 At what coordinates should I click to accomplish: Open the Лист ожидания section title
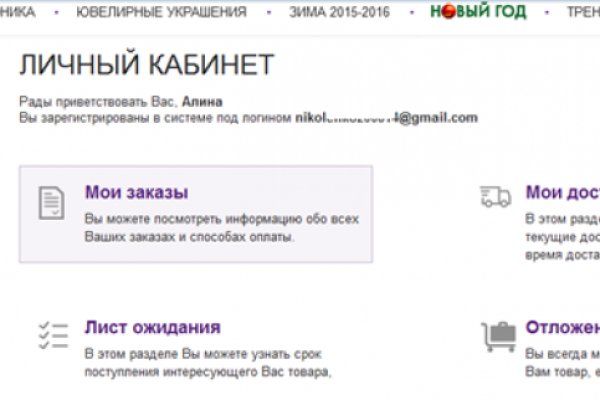(x=152, y=328)
